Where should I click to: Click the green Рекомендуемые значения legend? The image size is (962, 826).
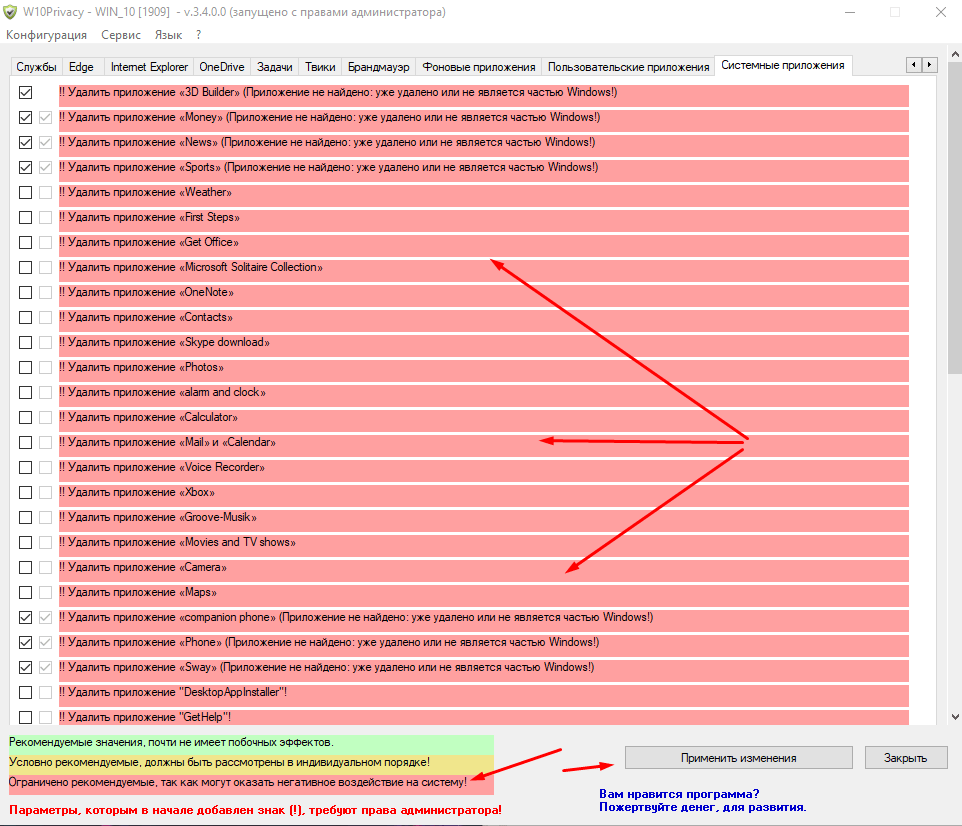click(251, 744)
